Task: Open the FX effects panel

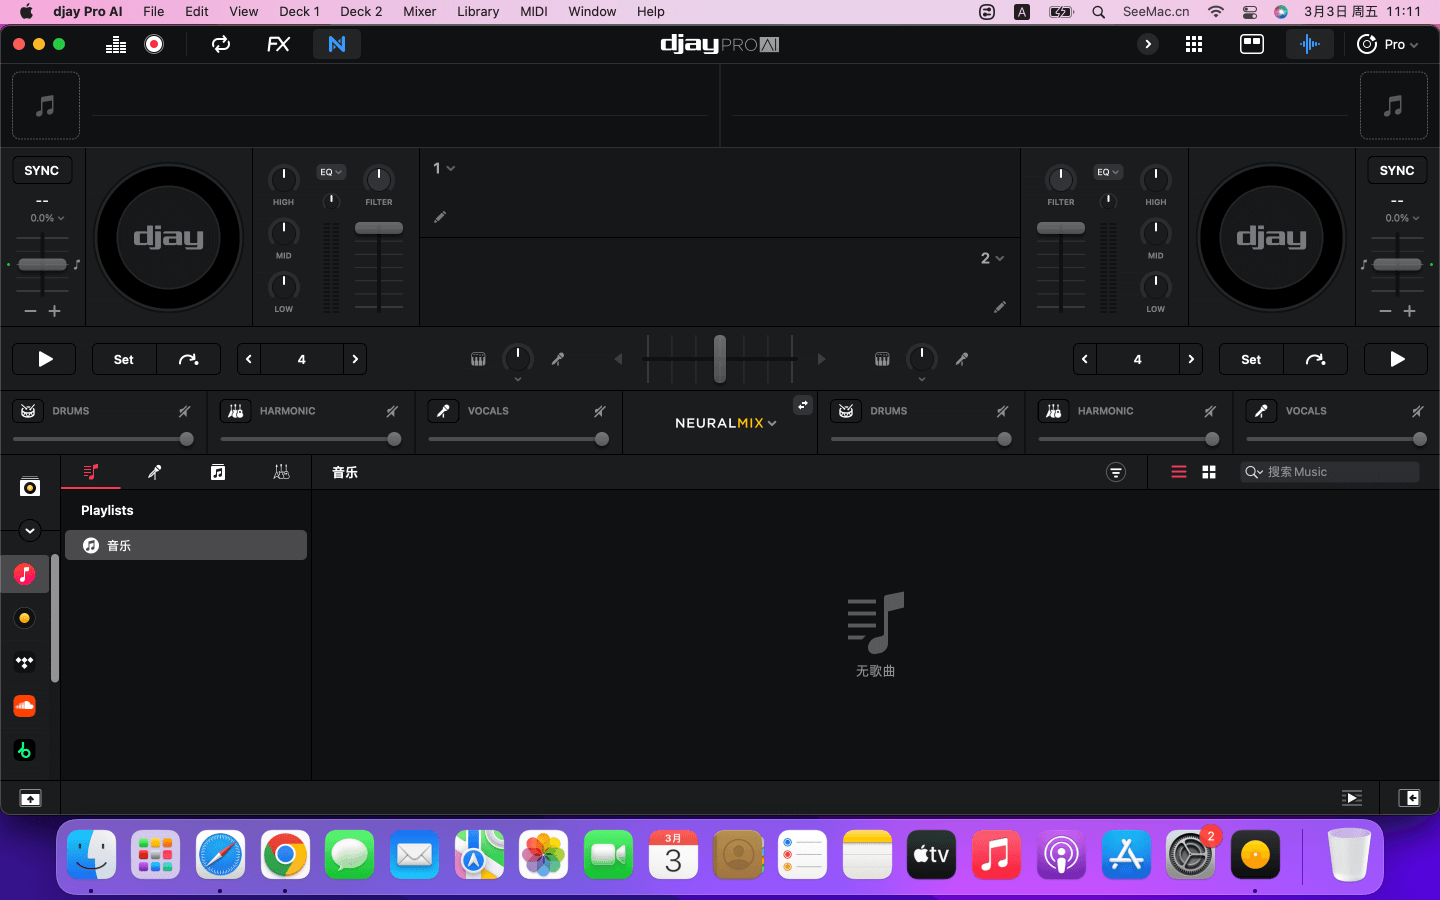Action: pos(278,44)
